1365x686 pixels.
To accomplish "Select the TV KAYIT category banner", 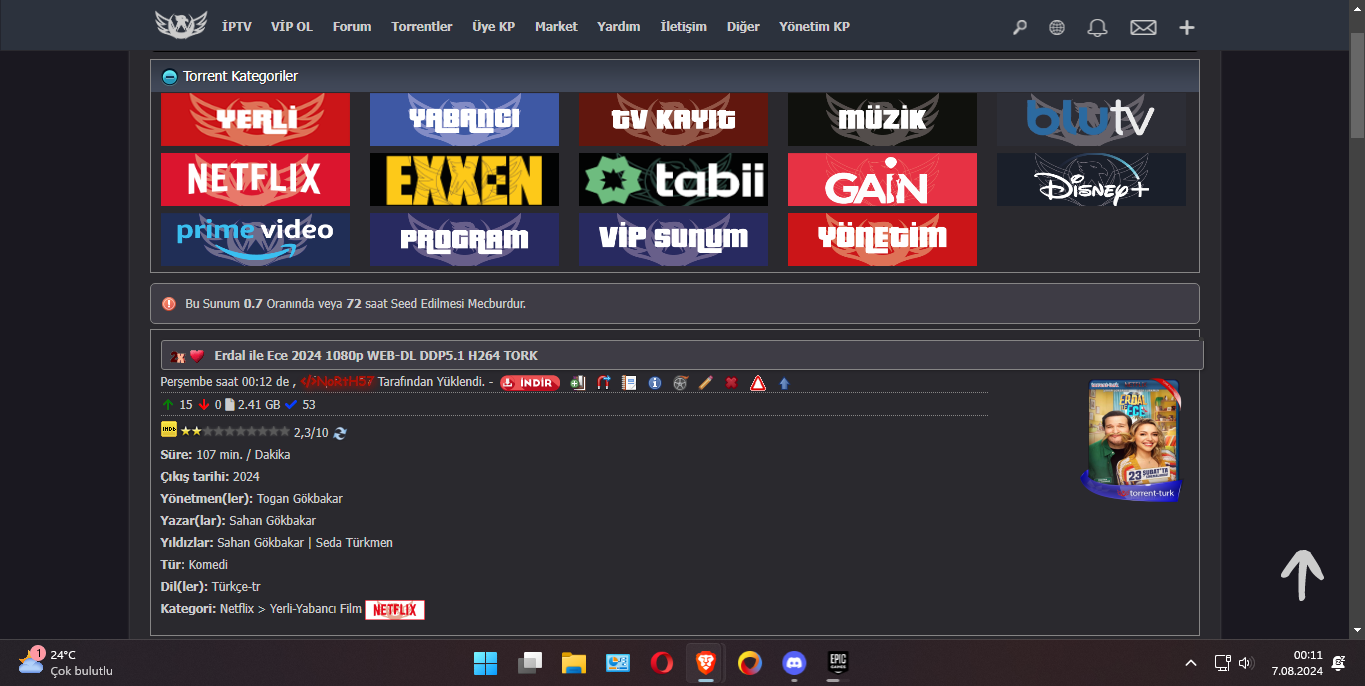I will pos(674,120).
